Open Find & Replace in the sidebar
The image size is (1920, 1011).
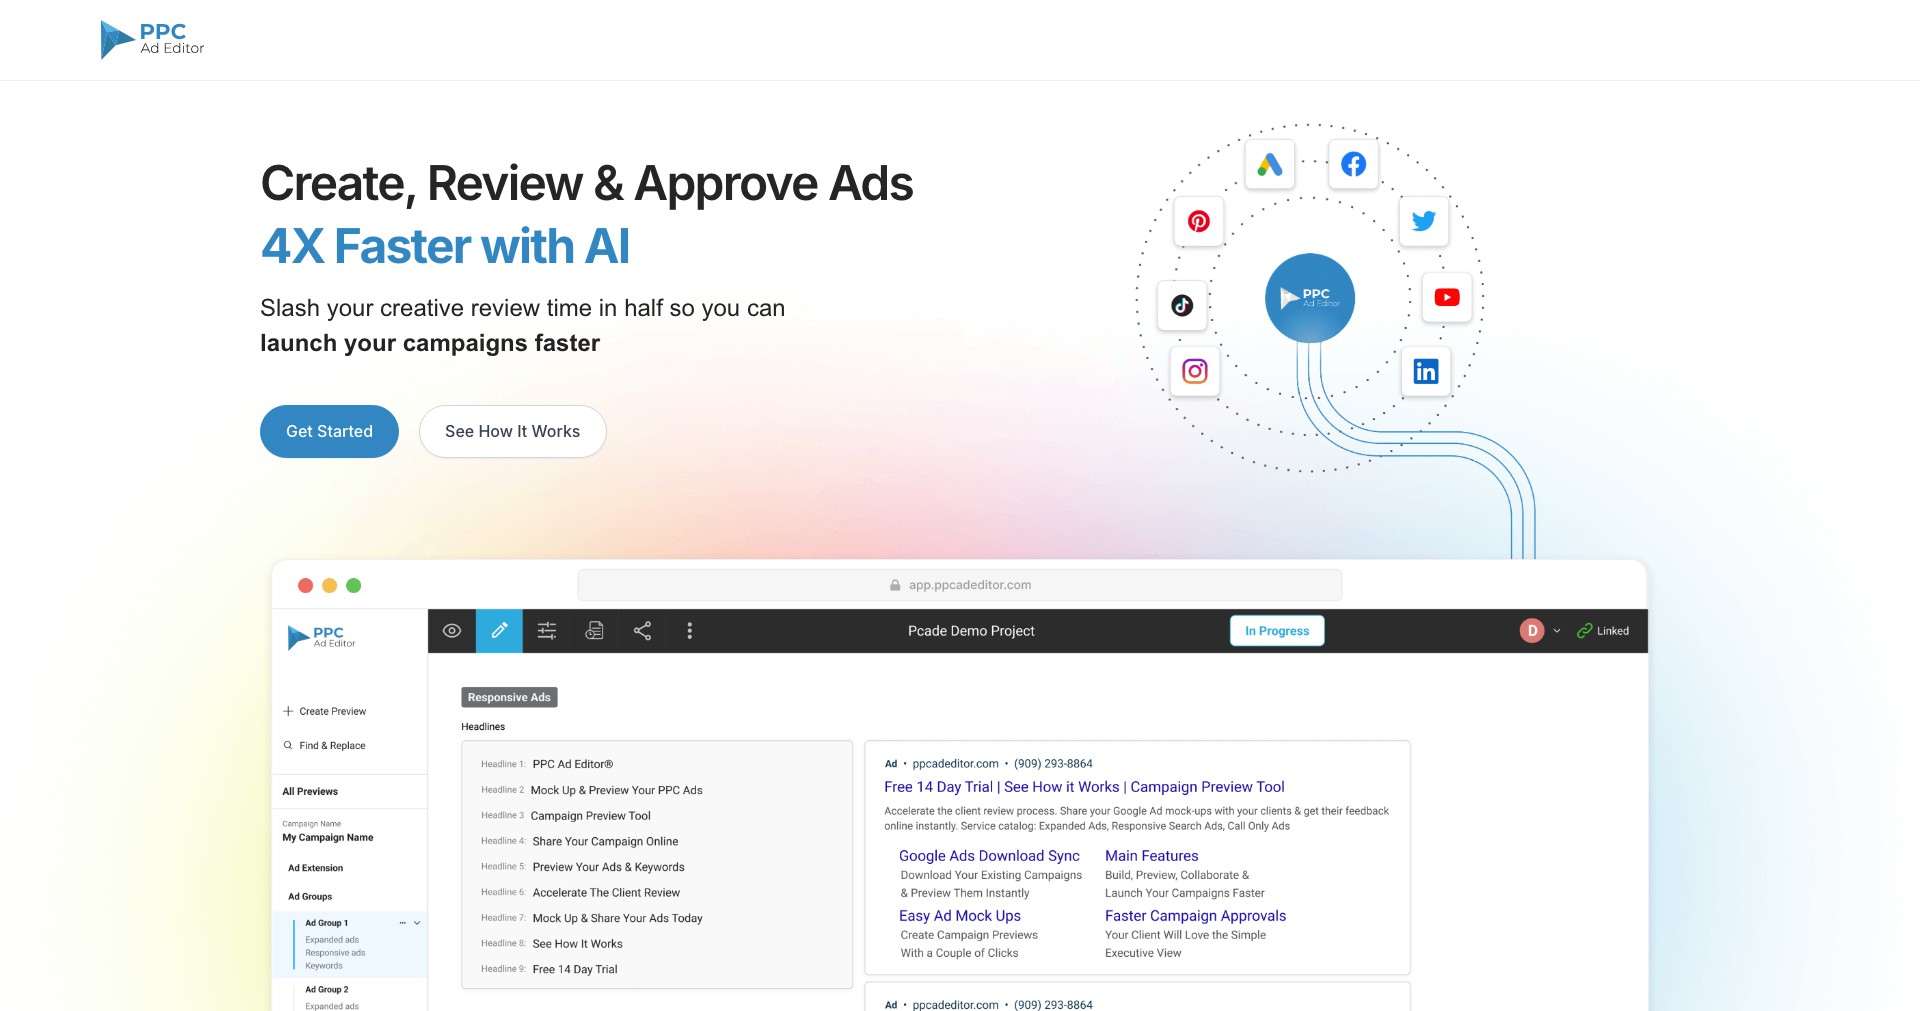coord(325,746)
